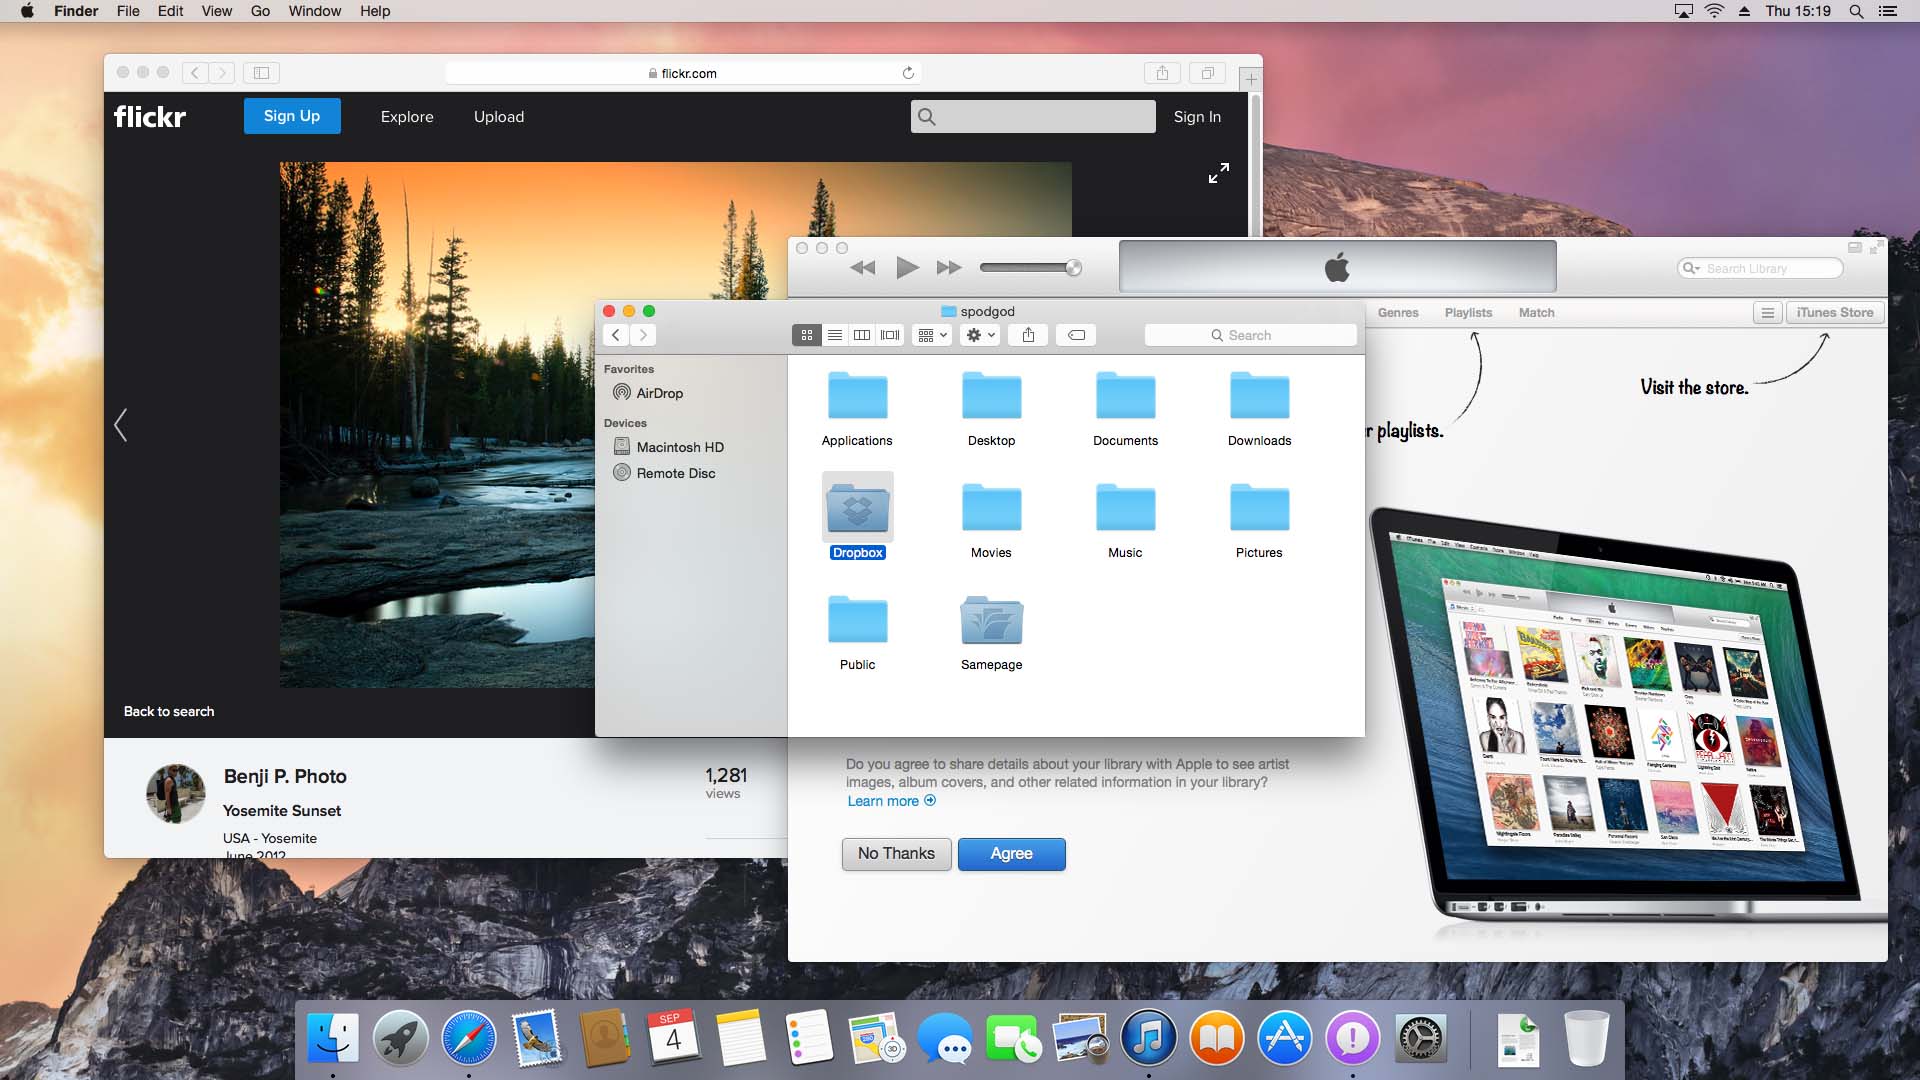Click the Flickr Upload button
This screenshot has width=1920, height=1080.
pos(498,116)
